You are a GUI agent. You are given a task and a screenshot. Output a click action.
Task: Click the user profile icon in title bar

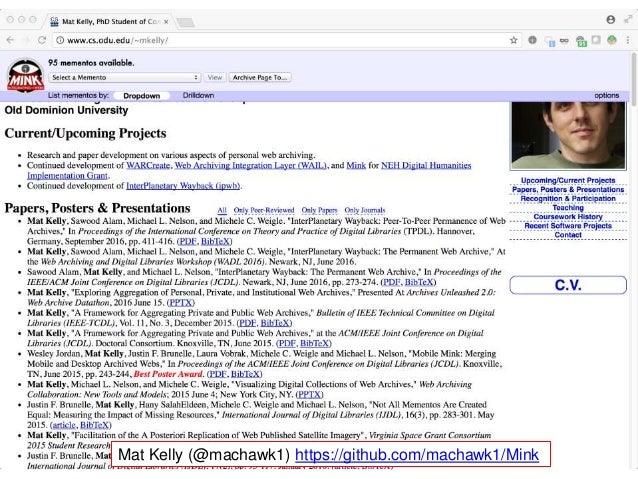click(610, 19)
